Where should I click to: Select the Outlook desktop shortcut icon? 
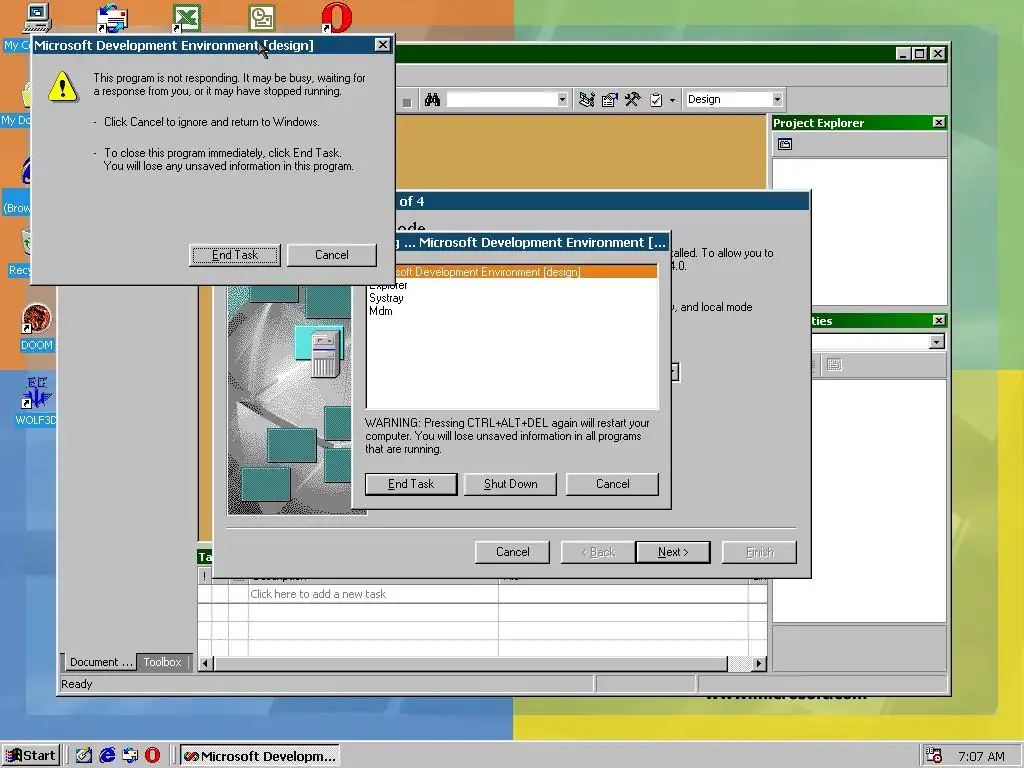[x=262, y=18]
